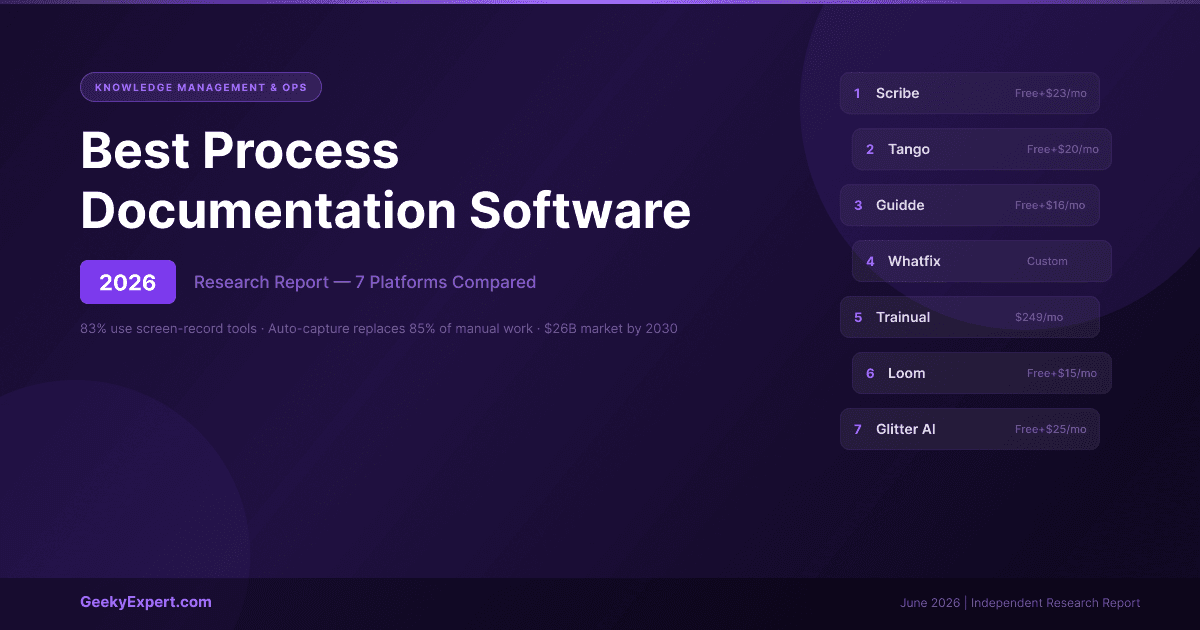The height and width of the screenshot is (630, 1200).
Task: Click the Free+$20/mo price
Action: [1063, 149]
